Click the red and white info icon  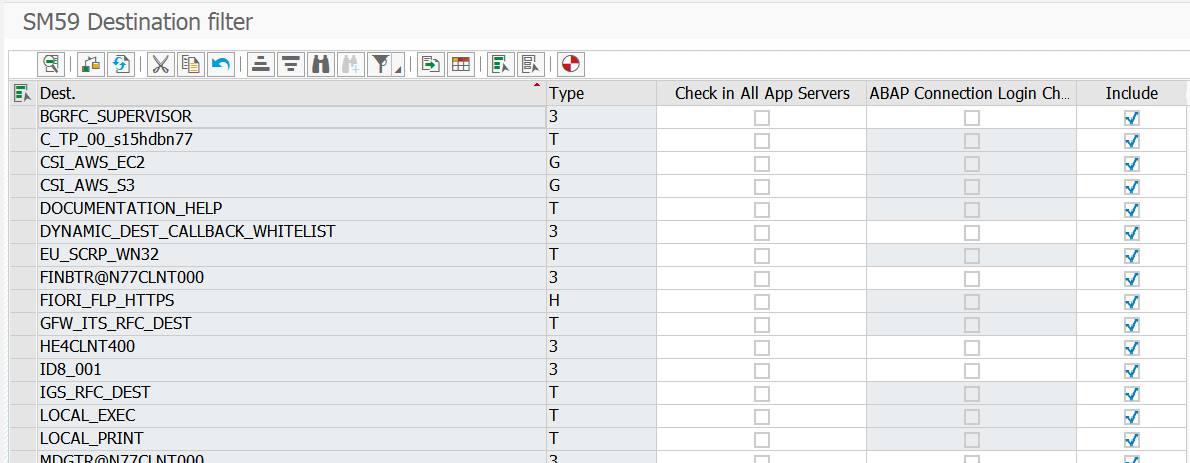570,65
